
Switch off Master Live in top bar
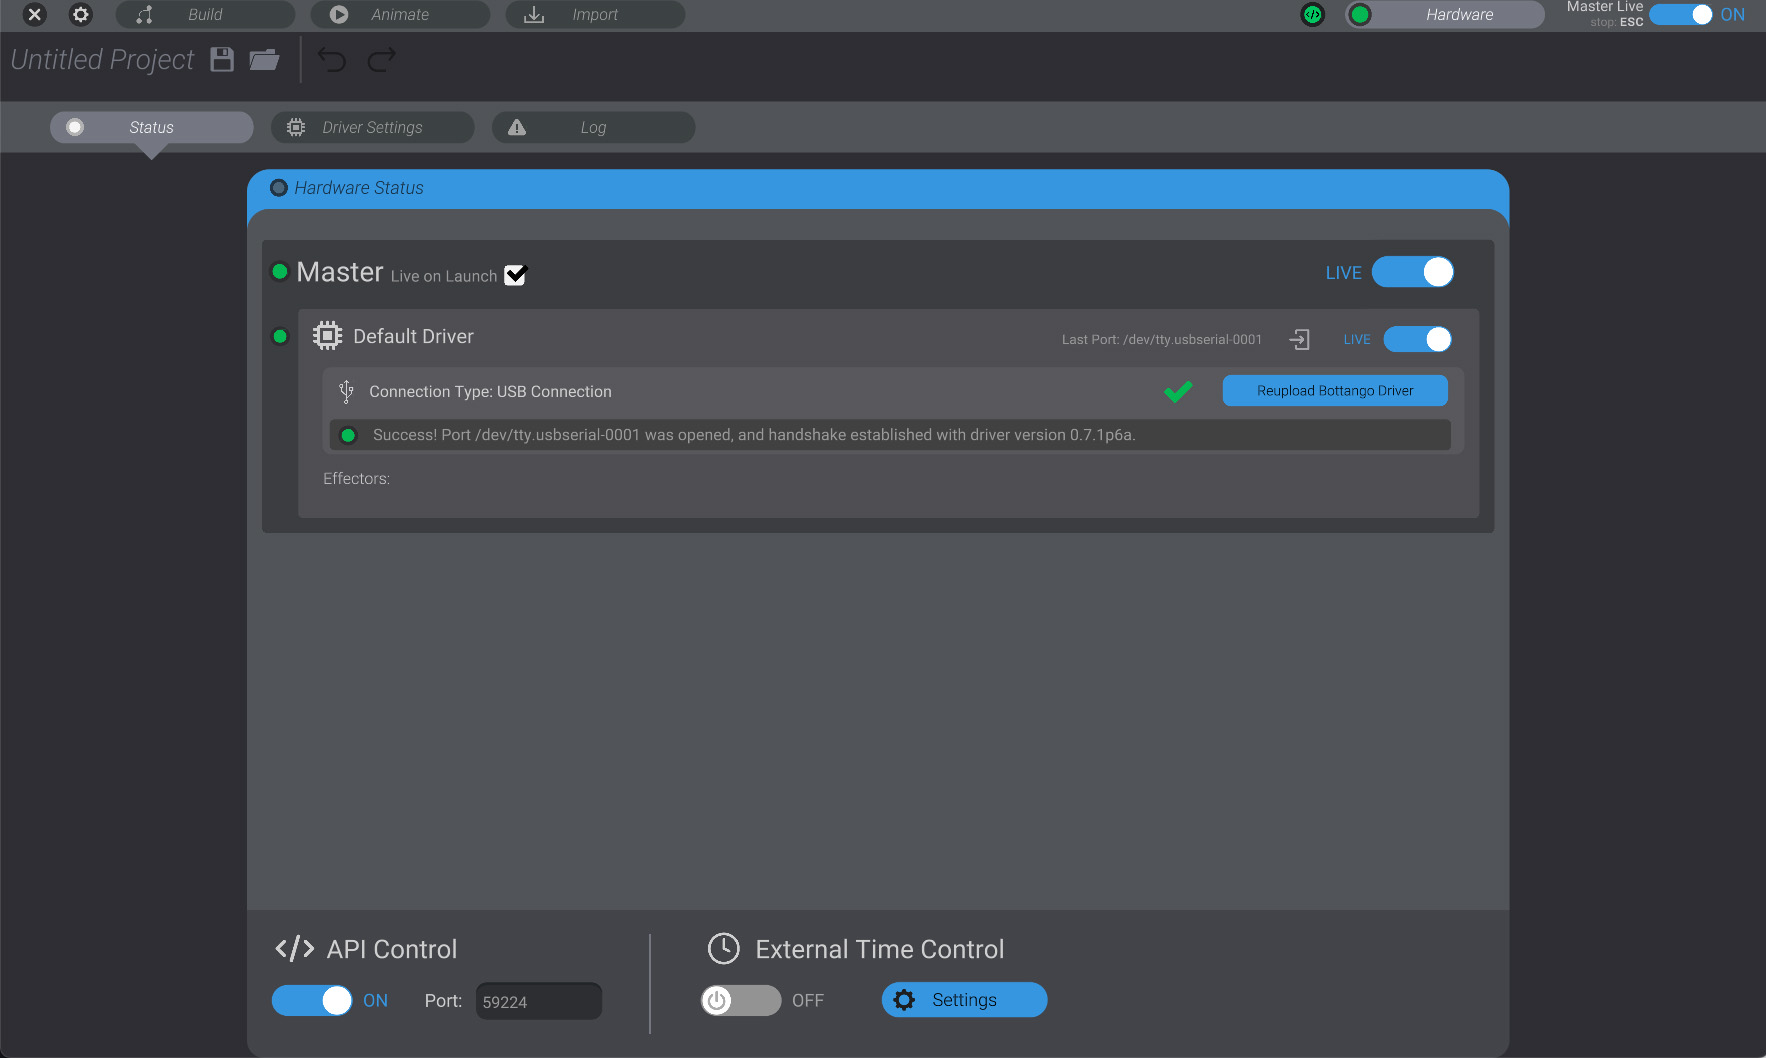pyautogui.click(x=1681, y=15)
